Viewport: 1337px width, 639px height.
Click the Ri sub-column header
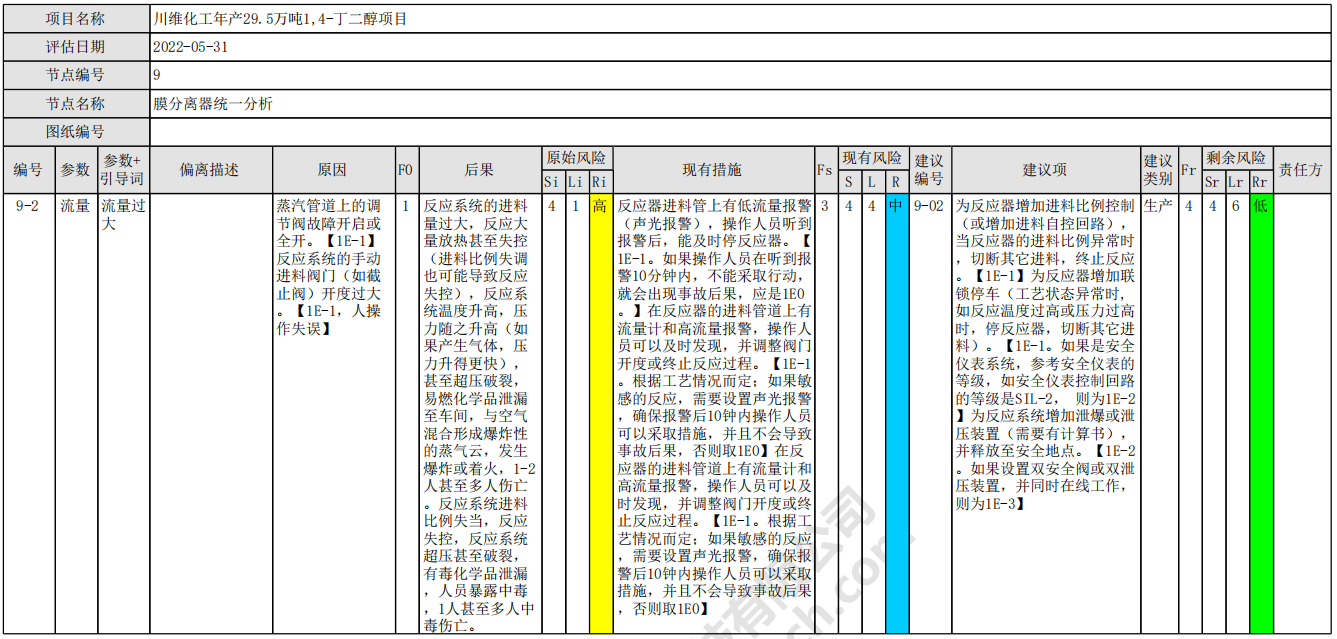[600, 182]
